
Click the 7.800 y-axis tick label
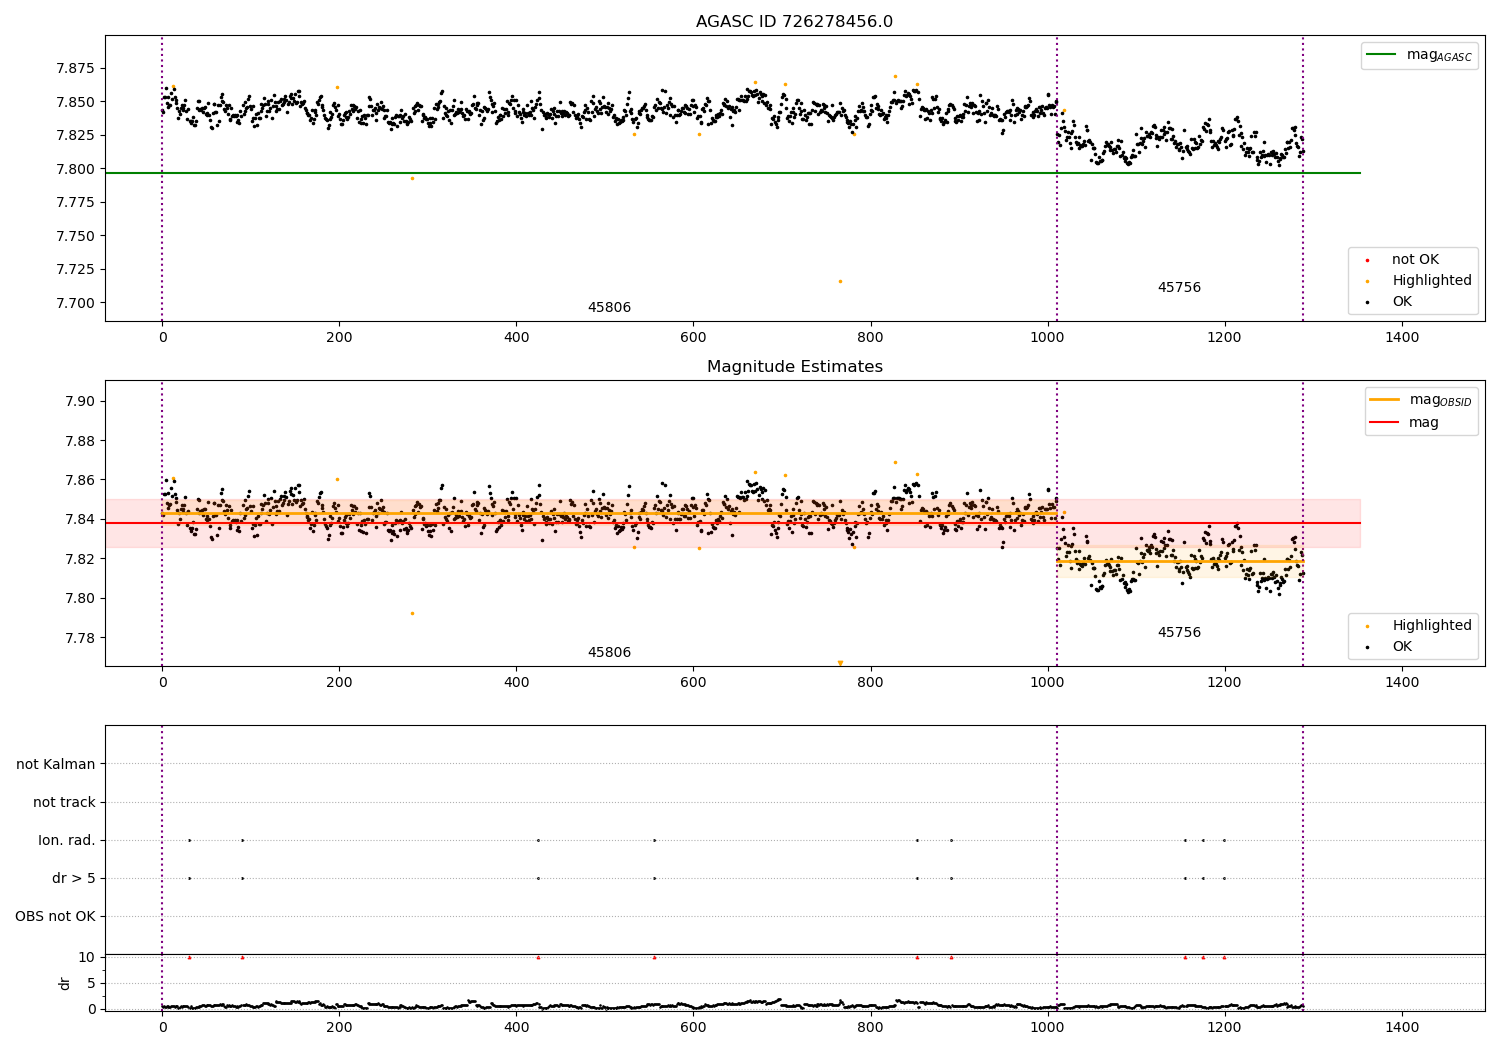(x=76, y=169)
